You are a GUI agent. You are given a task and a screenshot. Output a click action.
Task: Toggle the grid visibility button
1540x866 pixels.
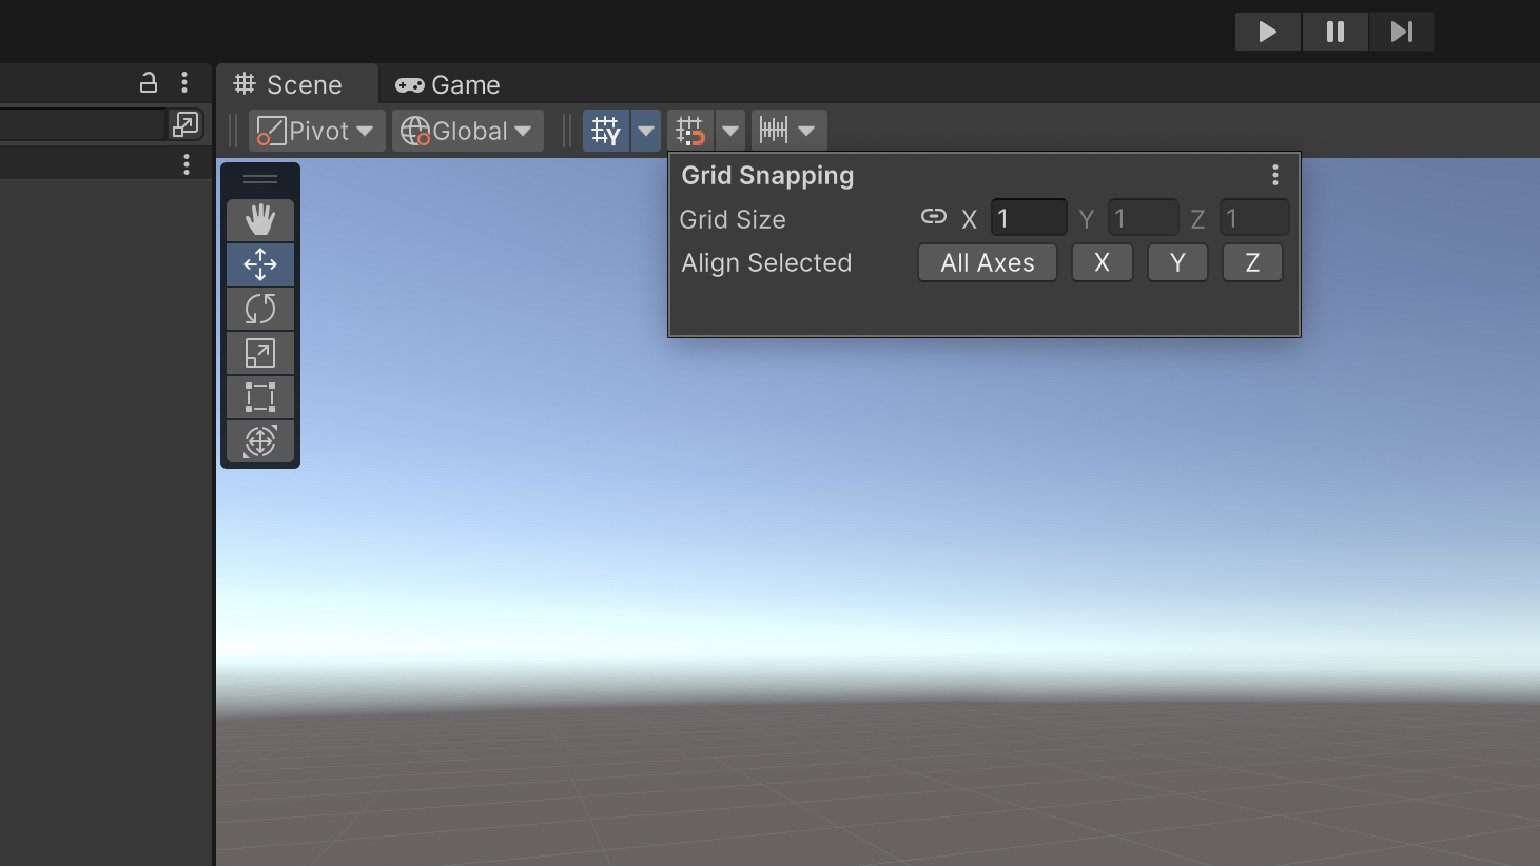(606, 131)
